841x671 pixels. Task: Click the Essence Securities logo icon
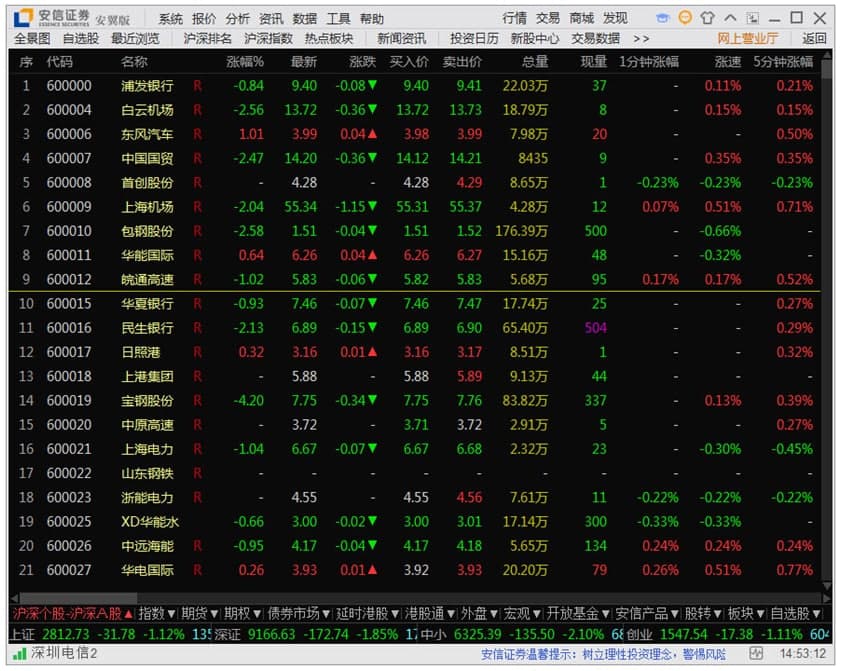pyautogui.click(x=23, y=18)
